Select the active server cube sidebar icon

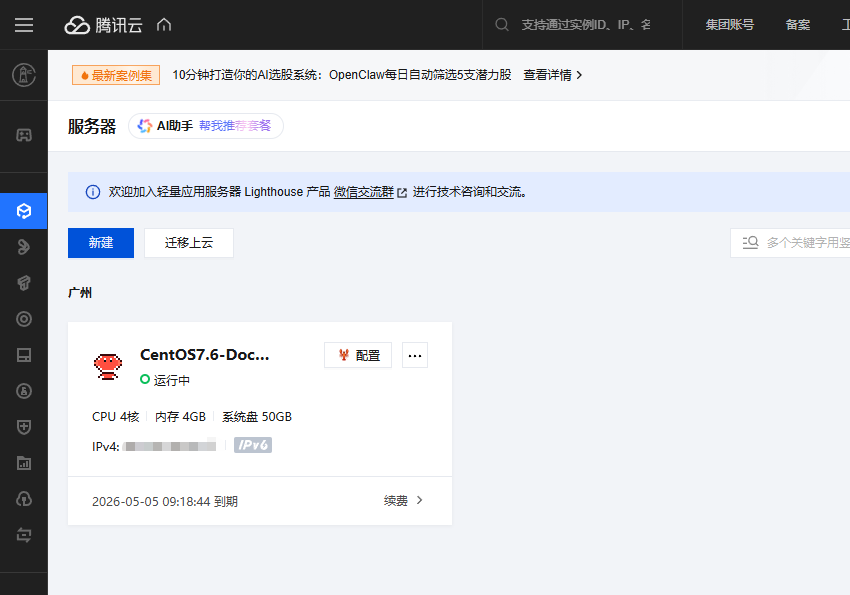(x=24, y=211)
